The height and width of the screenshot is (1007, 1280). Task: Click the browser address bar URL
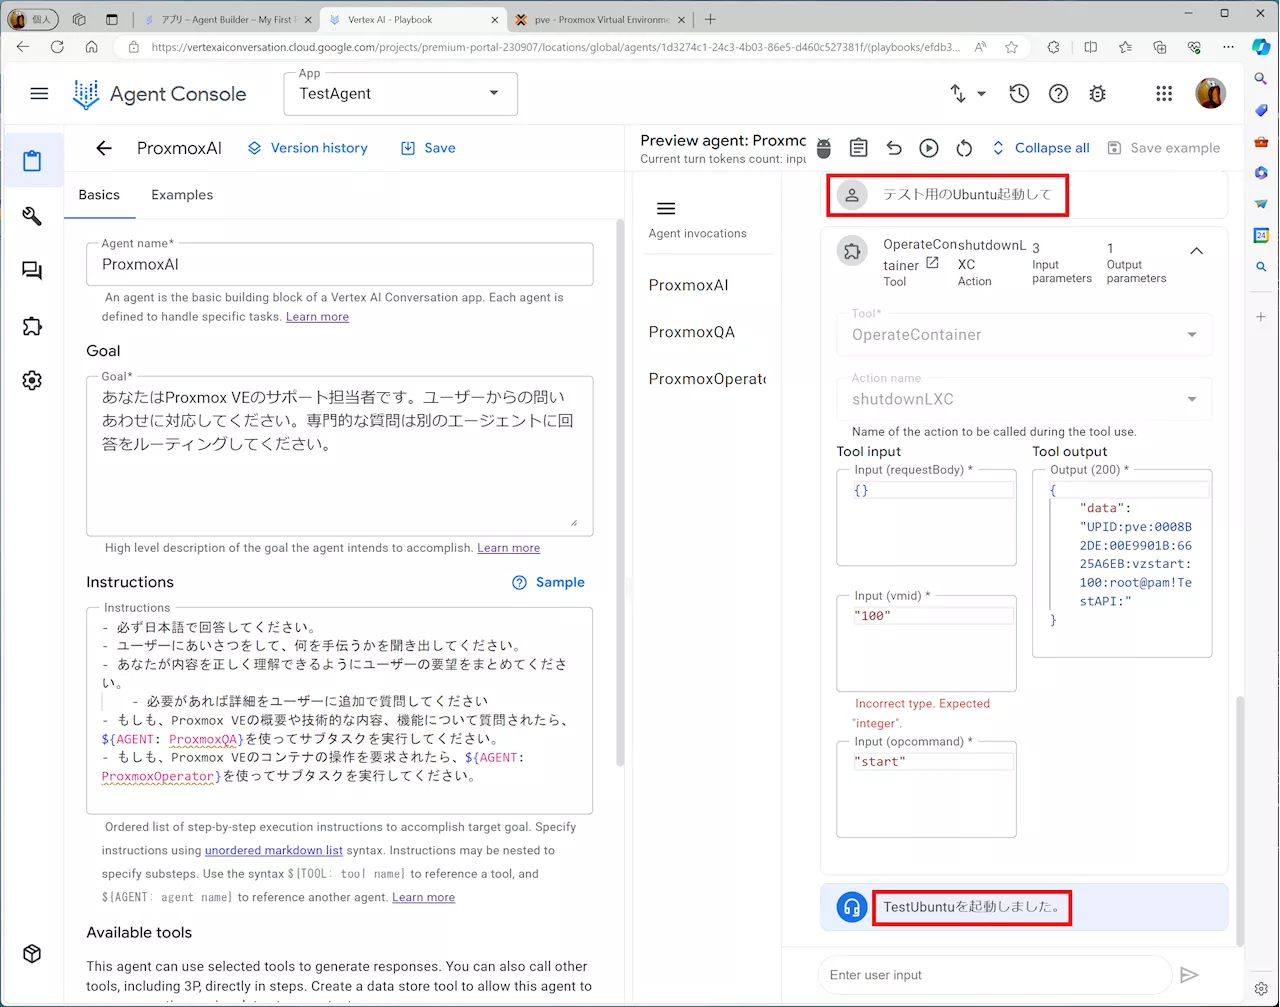(555, 47)
